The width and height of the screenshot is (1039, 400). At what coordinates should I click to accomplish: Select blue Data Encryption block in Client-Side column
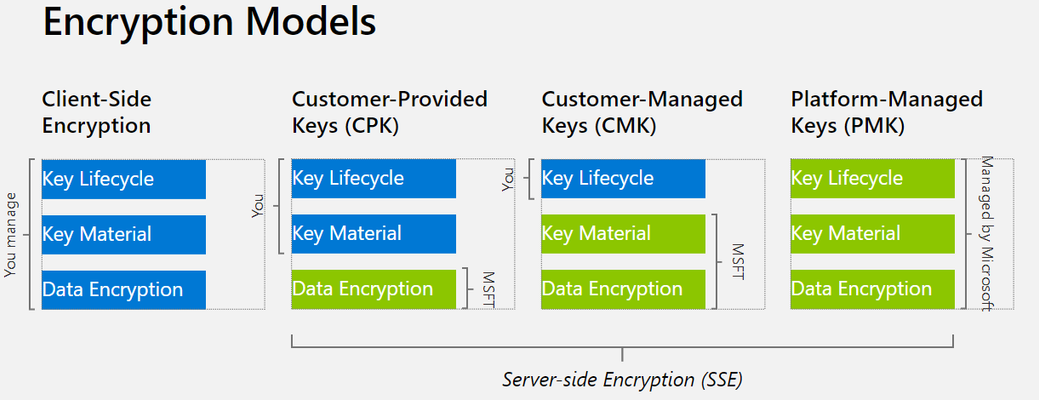coord(124,289)
